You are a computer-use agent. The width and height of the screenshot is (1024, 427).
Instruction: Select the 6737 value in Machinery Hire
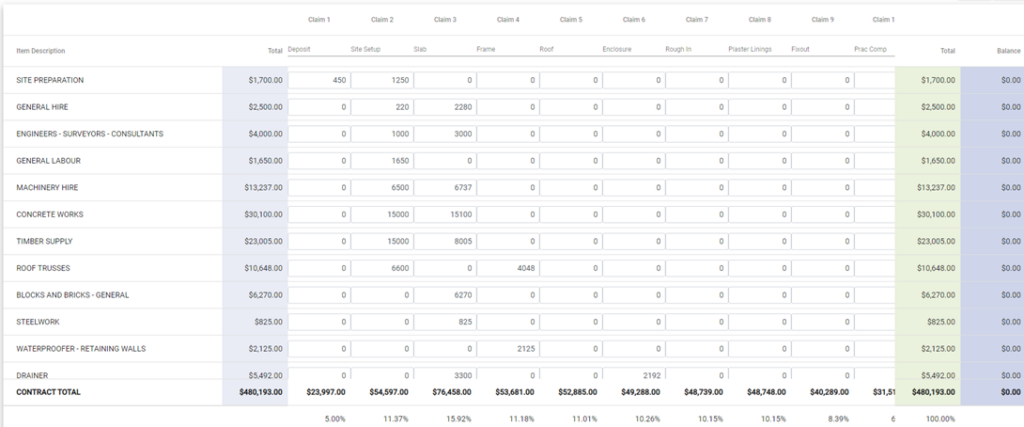[444, 188]
